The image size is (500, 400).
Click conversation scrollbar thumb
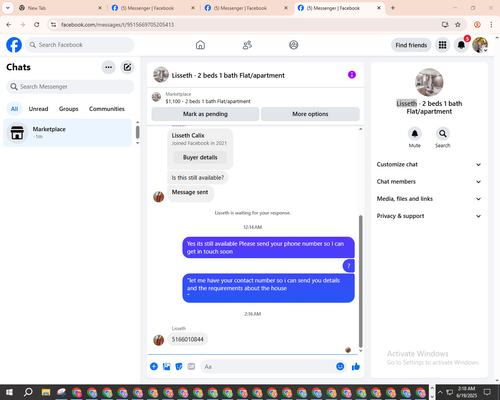[360, 282]
